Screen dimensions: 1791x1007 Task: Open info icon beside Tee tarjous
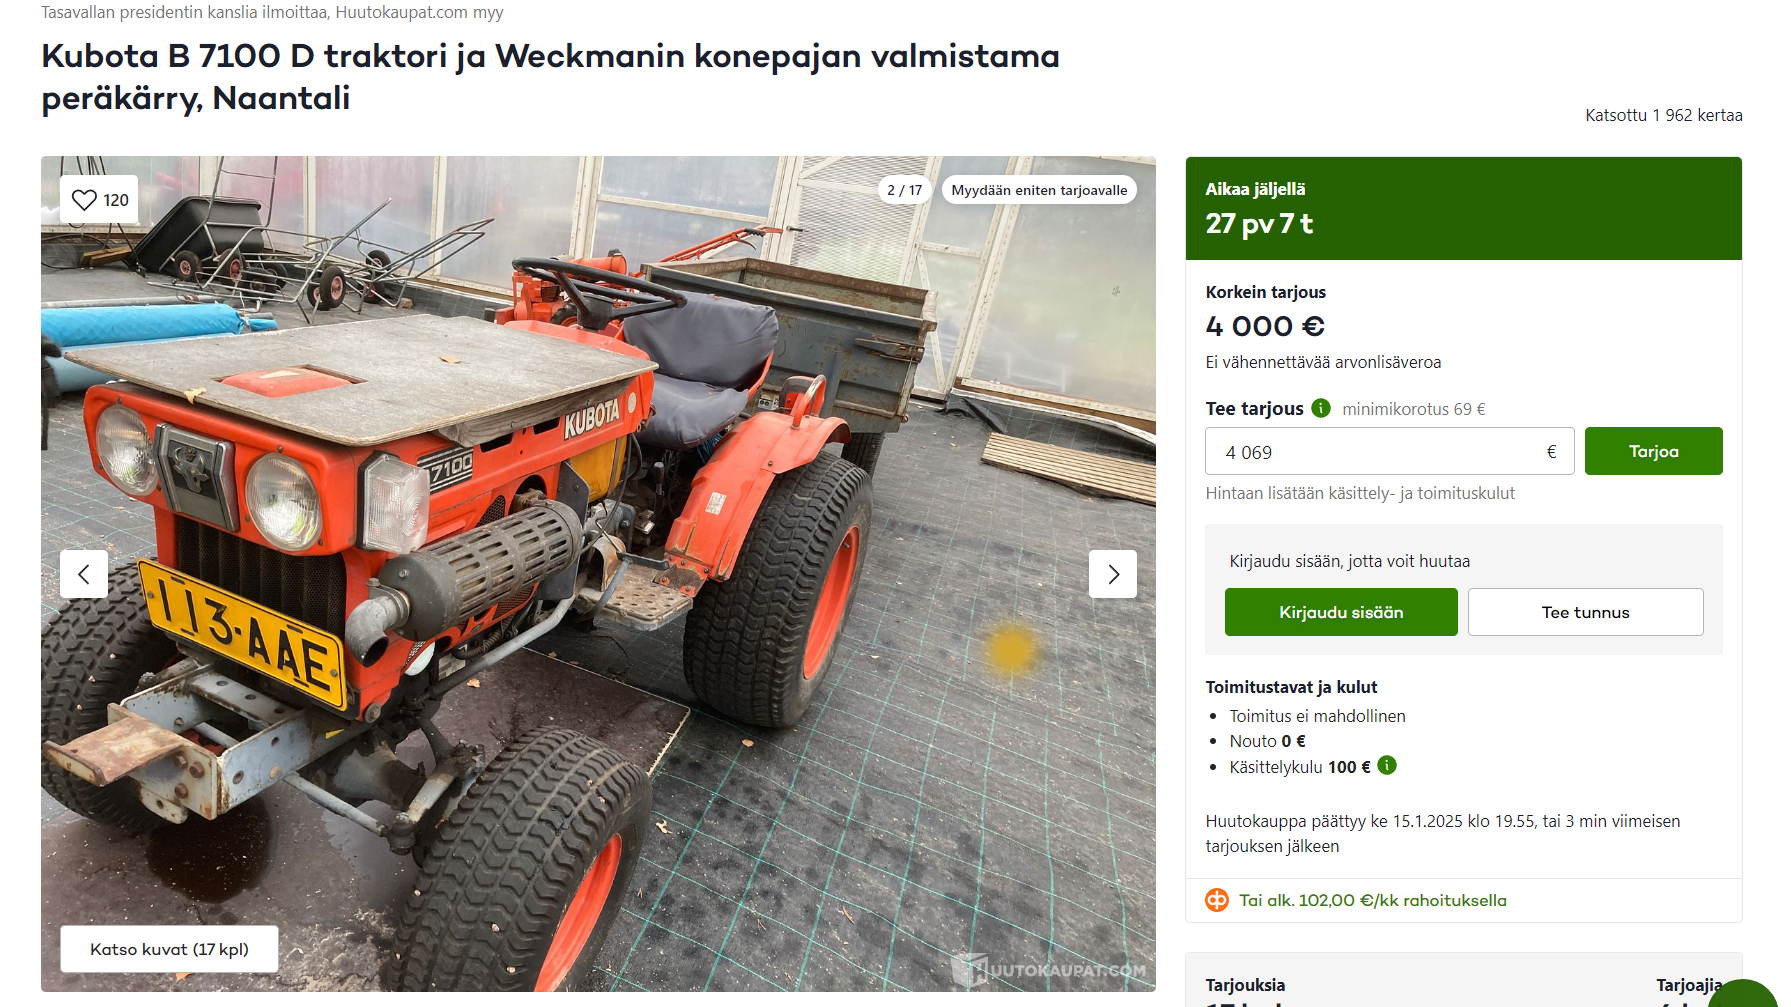[1321, 408]
